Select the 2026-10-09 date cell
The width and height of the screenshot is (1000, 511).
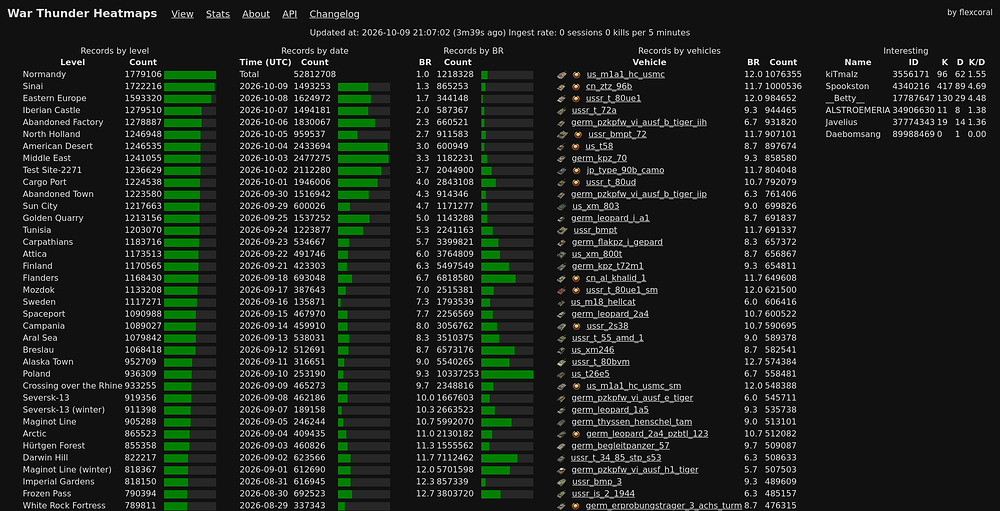263,87
